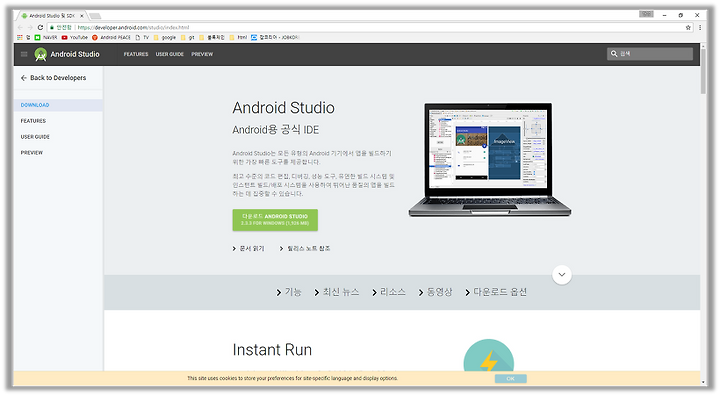Click the Android Studio logo icon
The width and height of the screenshot is (720, 396).
coord(41,55)
